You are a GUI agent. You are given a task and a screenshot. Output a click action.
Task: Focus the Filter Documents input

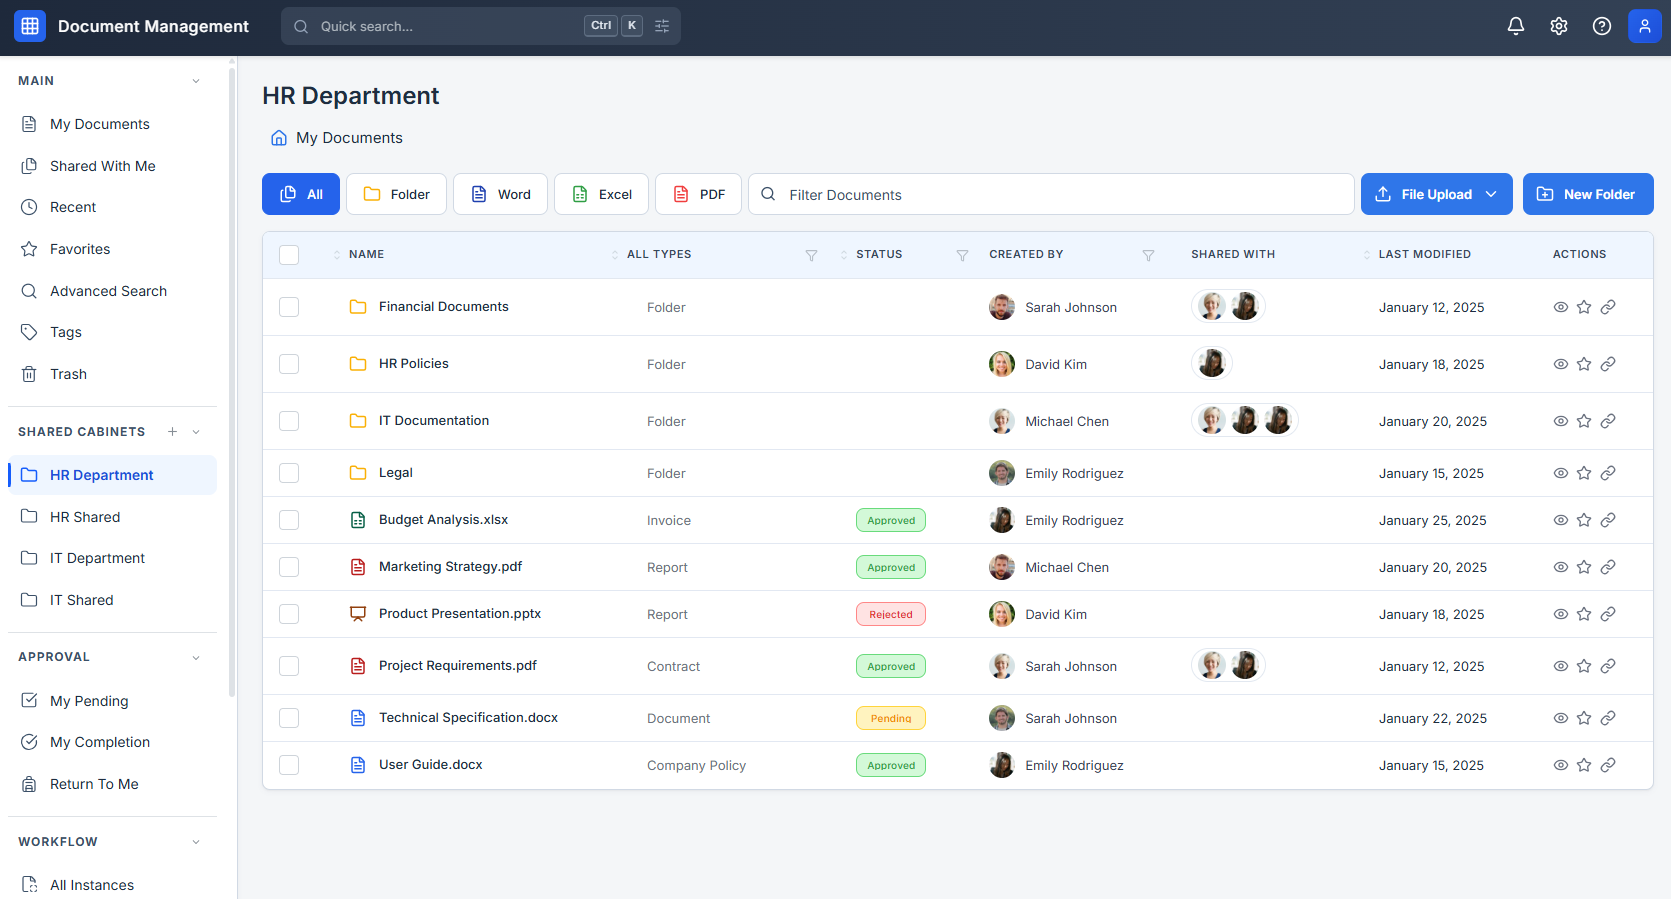pyautogui.click(x=1051, y=194)
